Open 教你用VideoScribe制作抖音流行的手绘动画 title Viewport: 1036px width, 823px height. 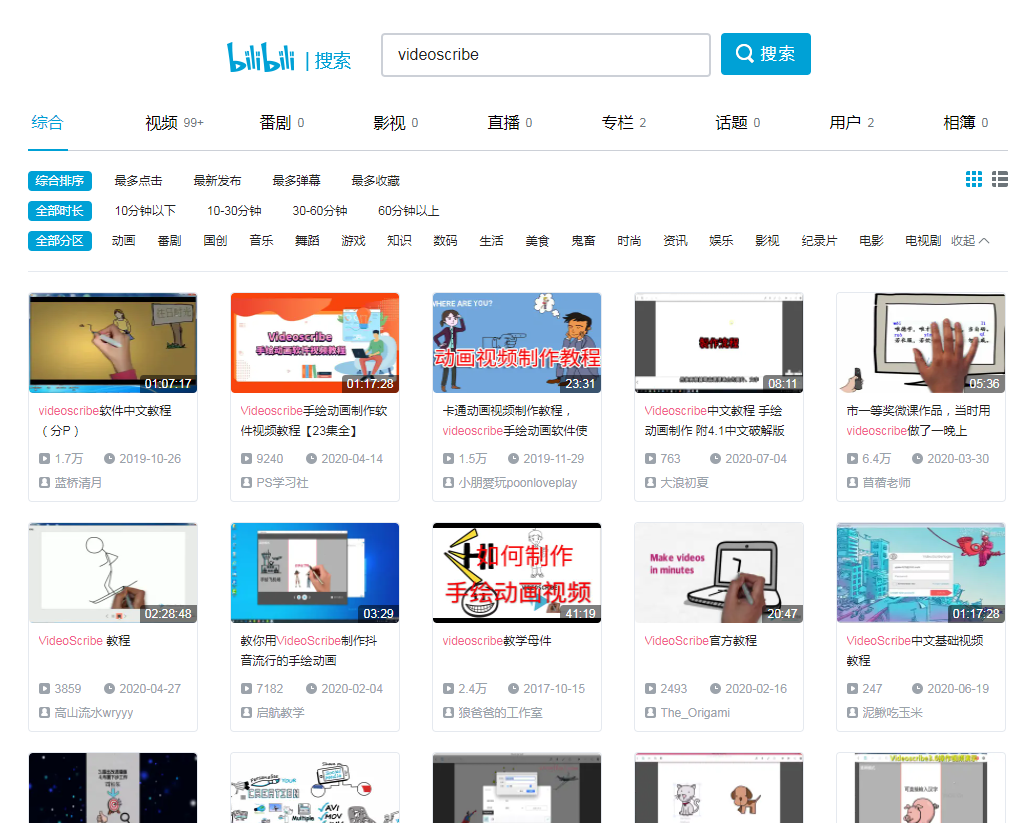[309, 651]
